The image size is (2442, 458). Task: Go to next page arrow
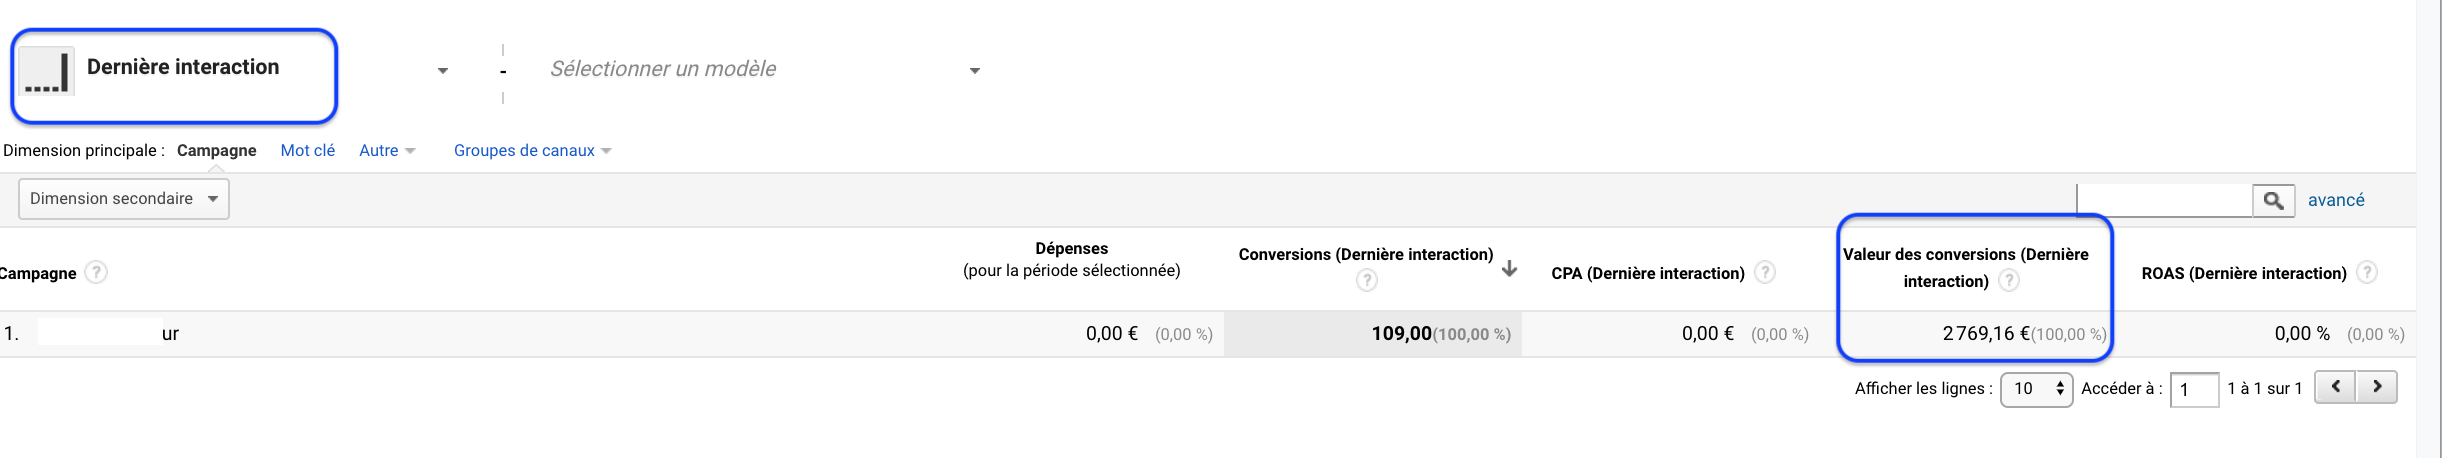point(2377,387)
